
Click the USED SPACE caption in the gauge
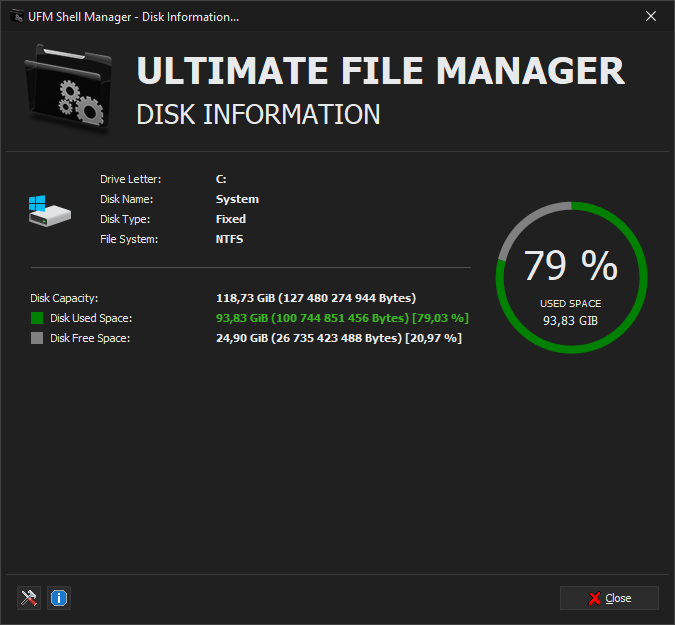[x=571, y=303]
